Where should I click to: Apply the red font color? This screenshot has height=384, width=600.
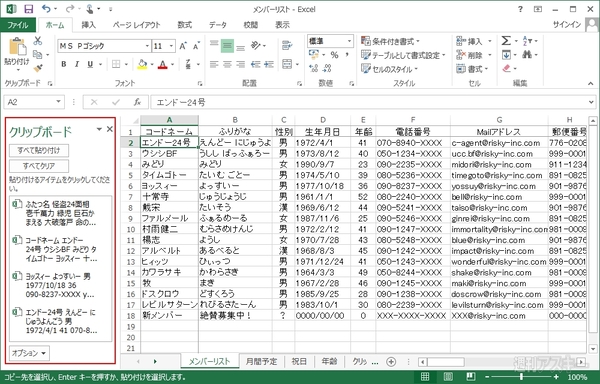163,64
